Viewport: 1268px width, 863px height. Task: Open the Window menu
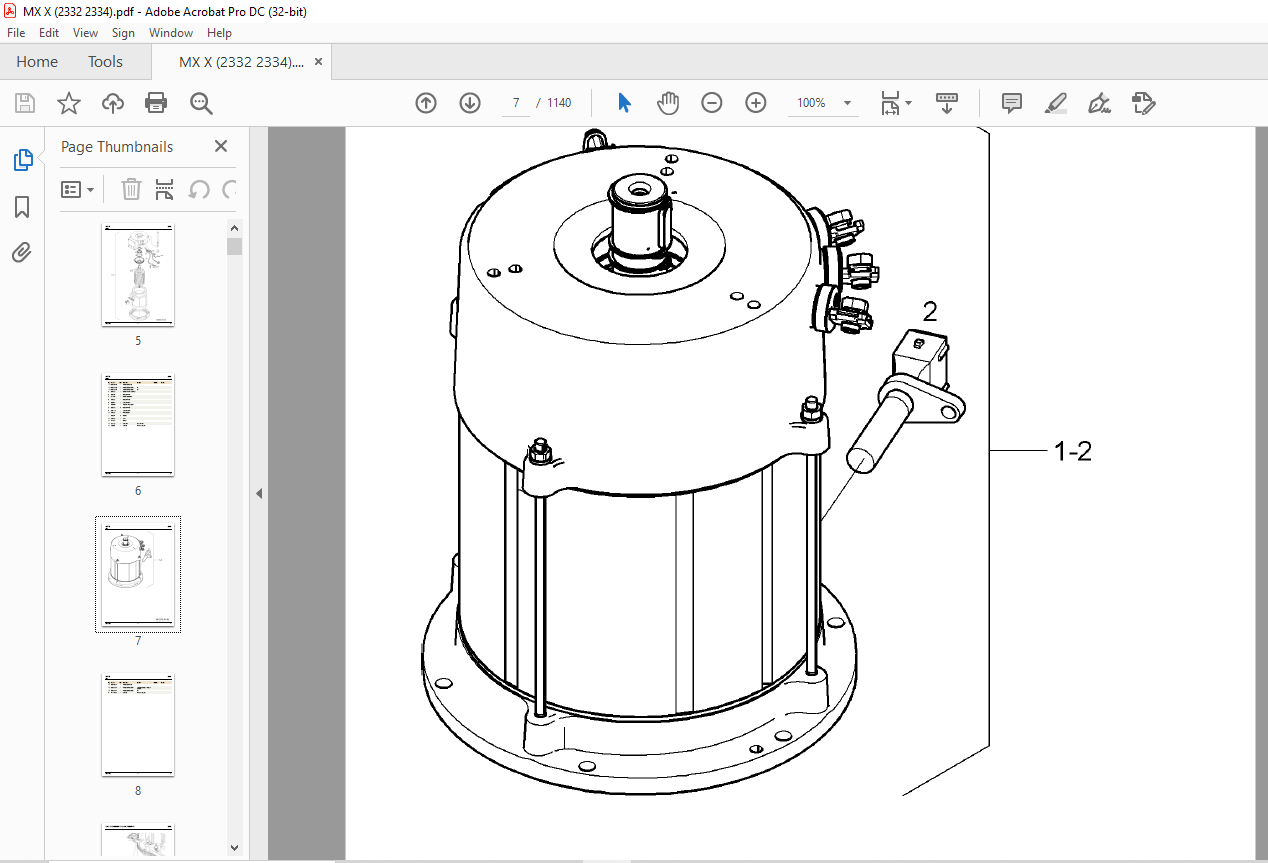point(171,33)
